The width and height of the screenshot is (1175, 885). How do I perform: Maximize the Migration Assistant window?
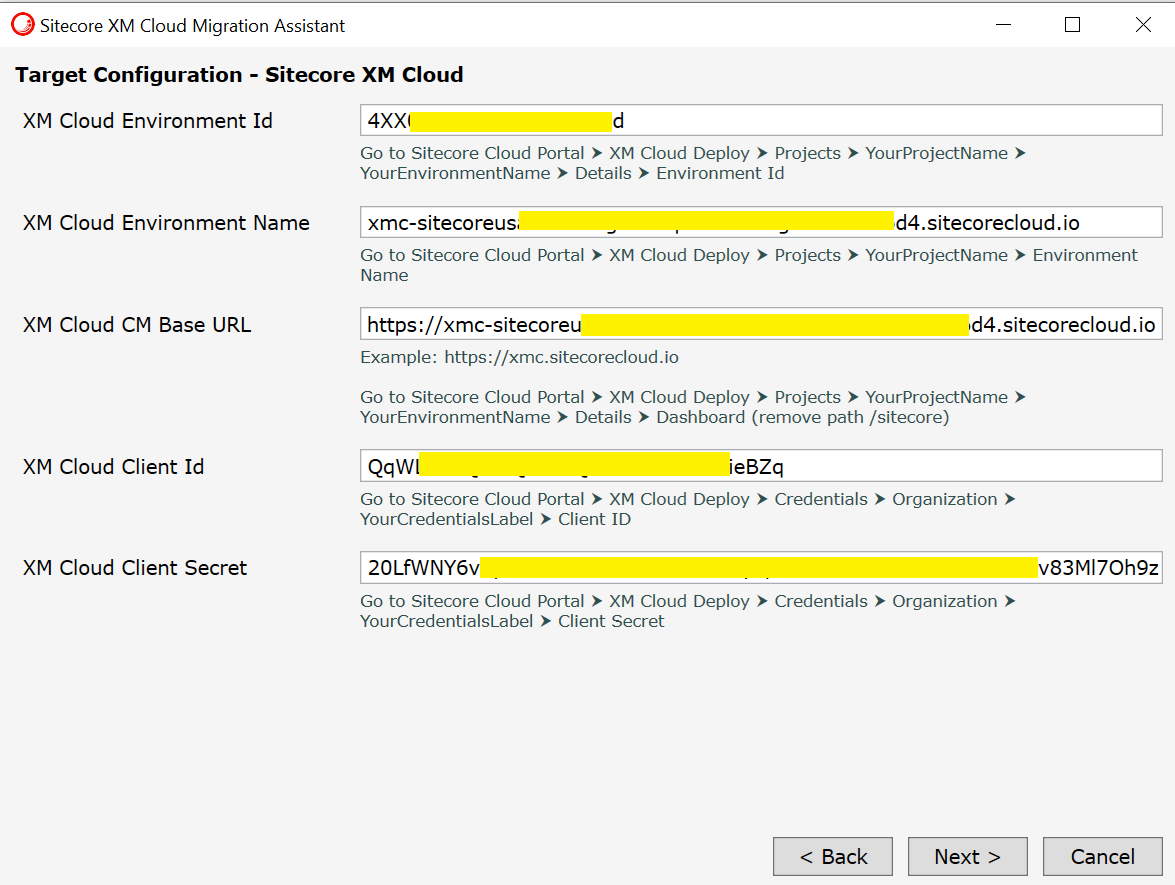[x=1072, y=25]
